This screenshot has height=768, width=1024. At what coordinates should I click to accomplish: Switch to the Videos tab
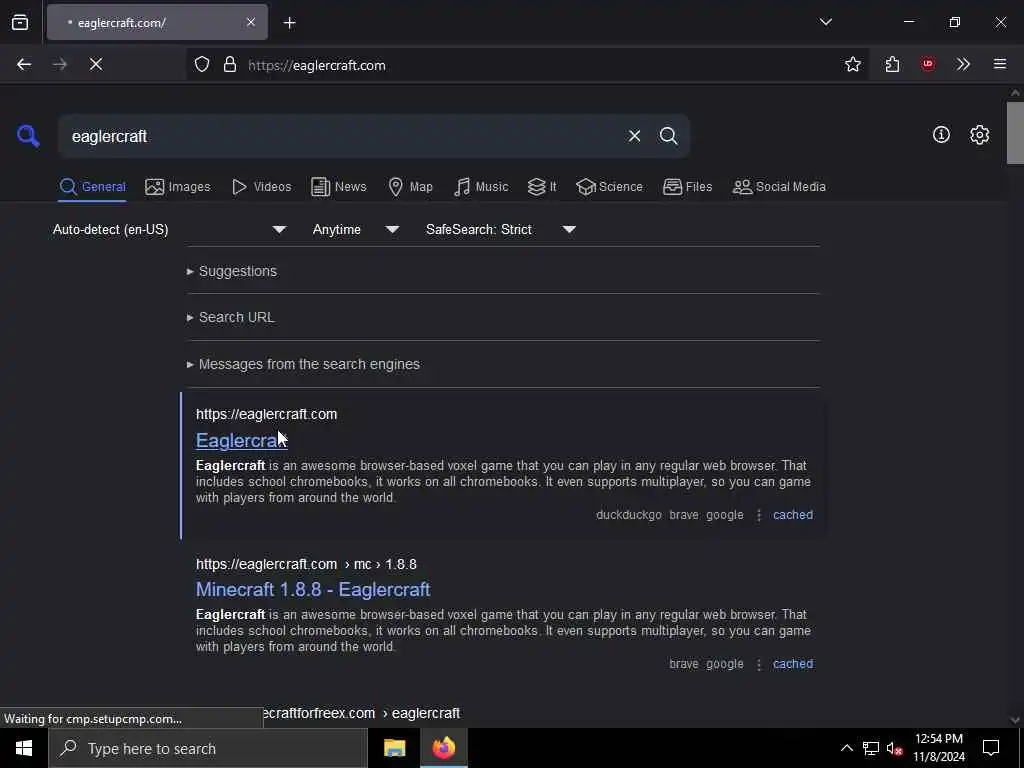(x=262, y=187)
